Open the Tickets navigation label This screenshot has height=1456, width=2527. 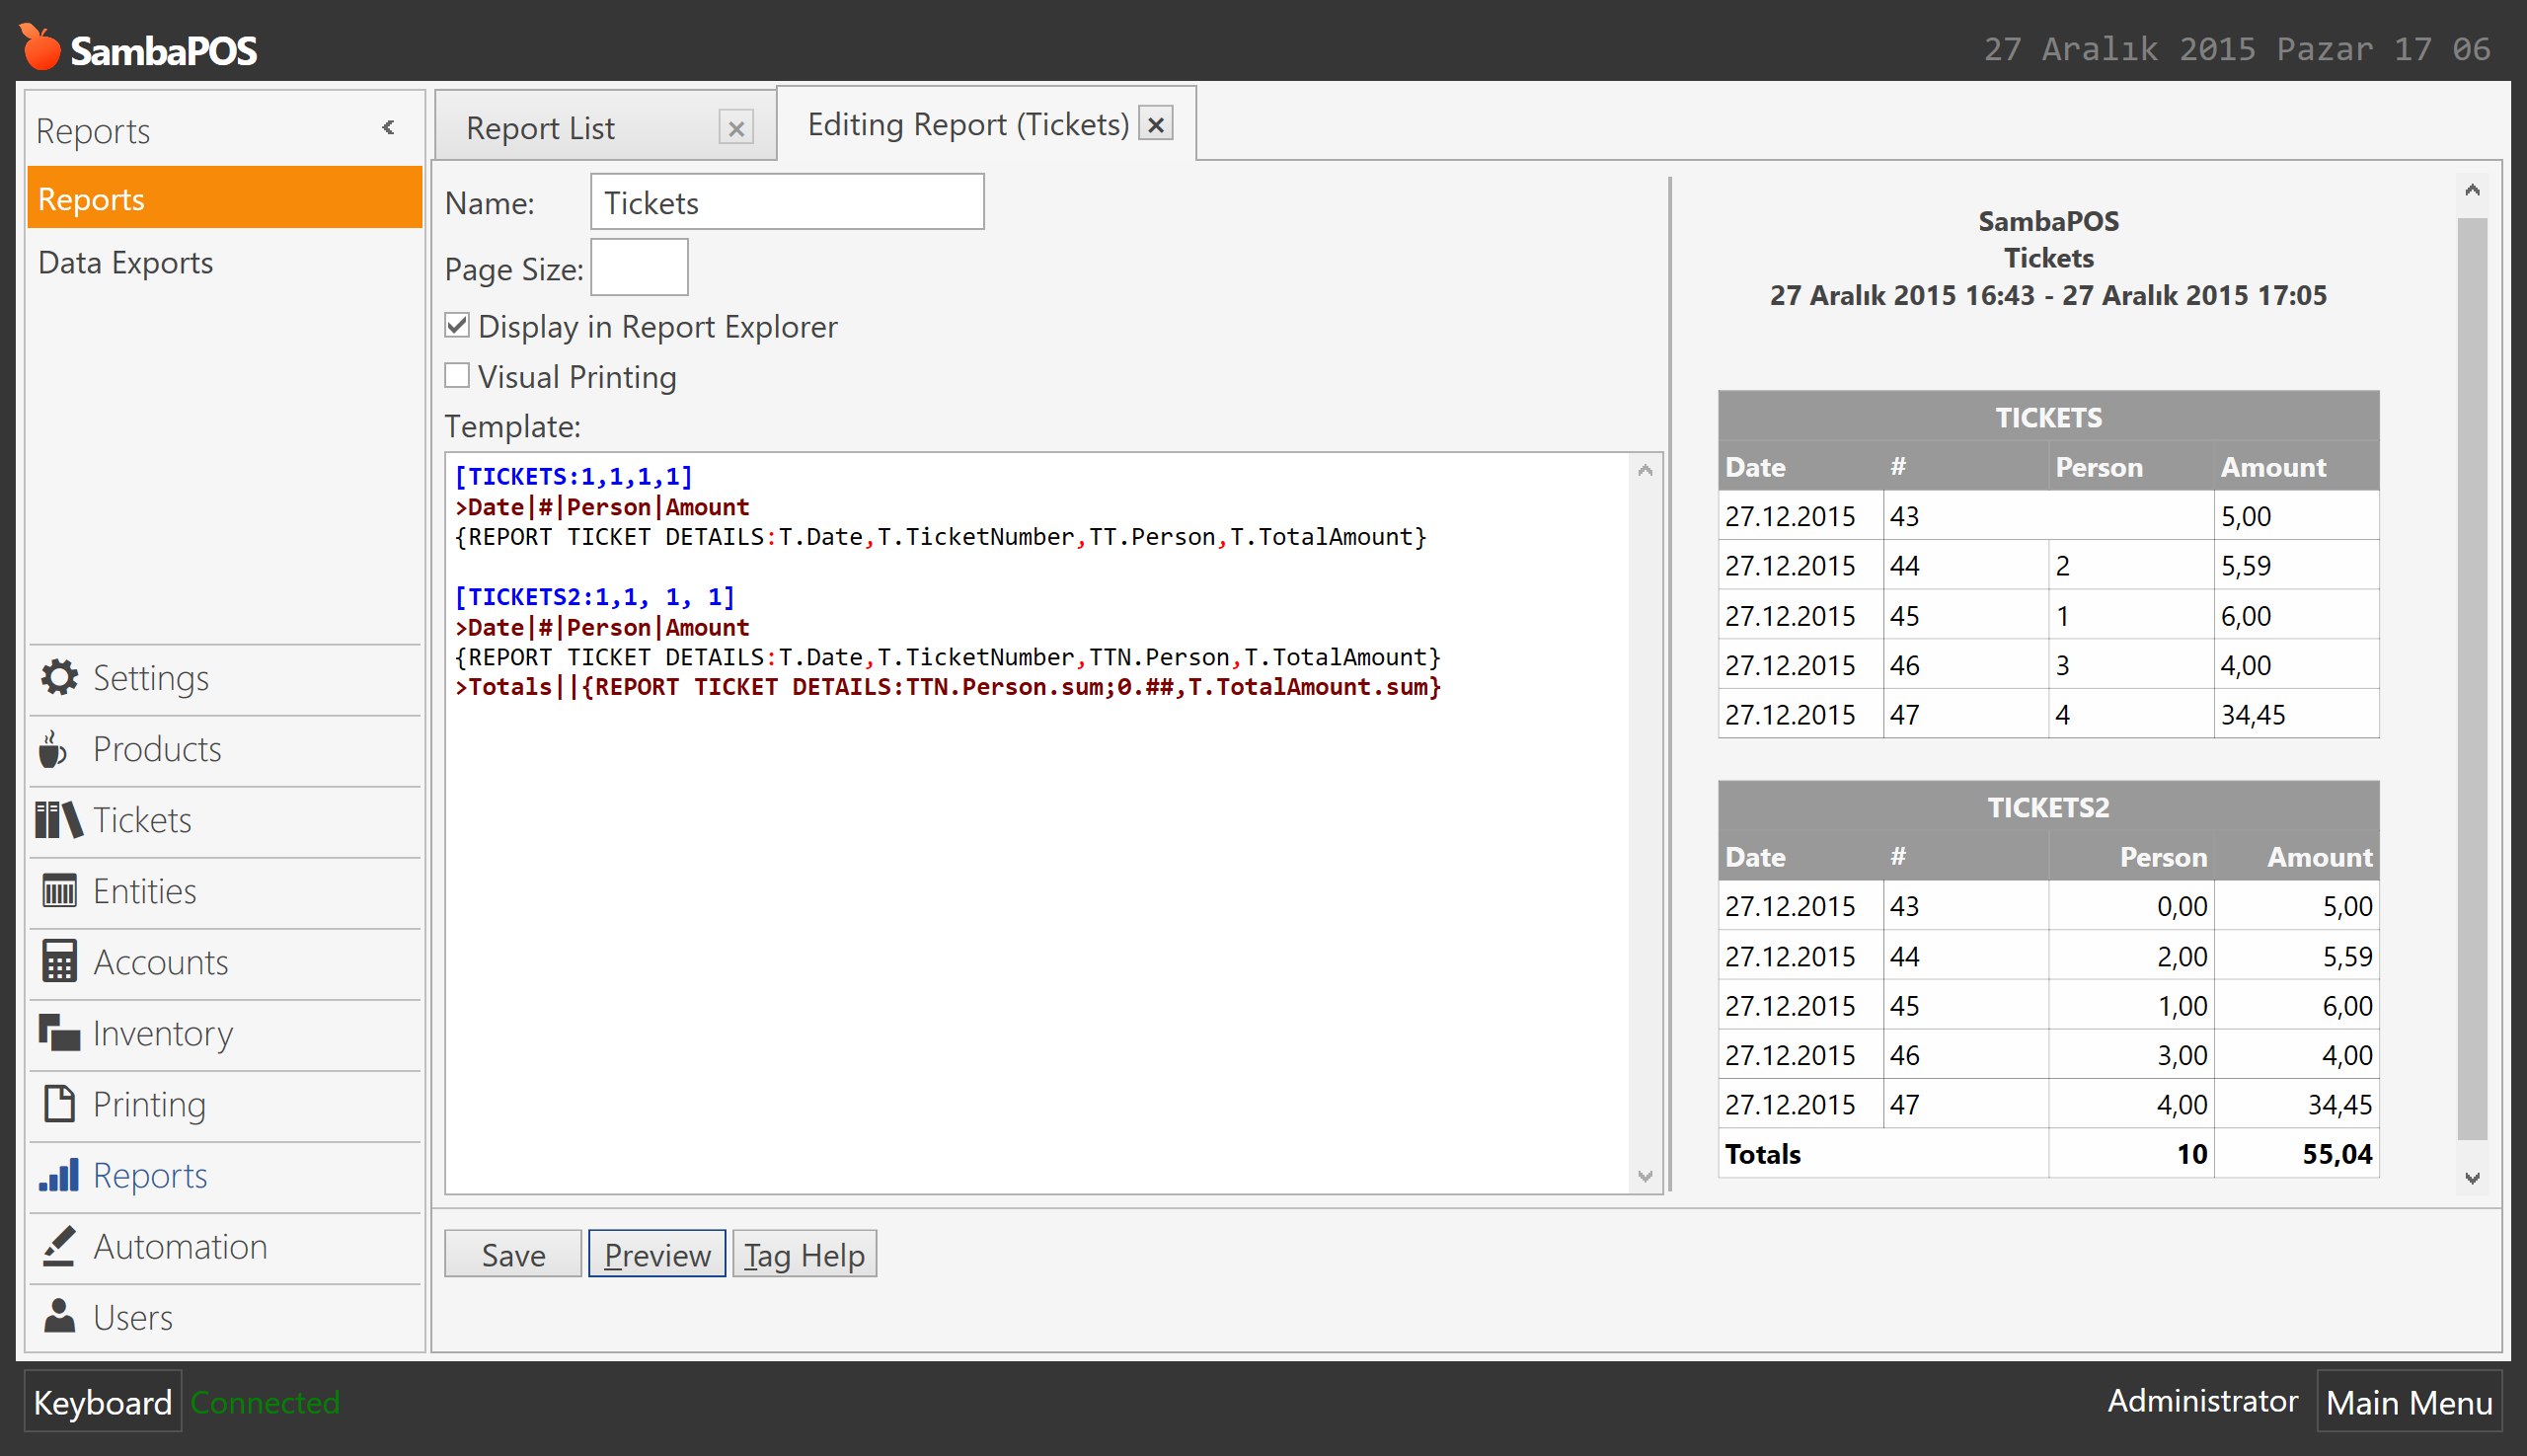[142, 820]
